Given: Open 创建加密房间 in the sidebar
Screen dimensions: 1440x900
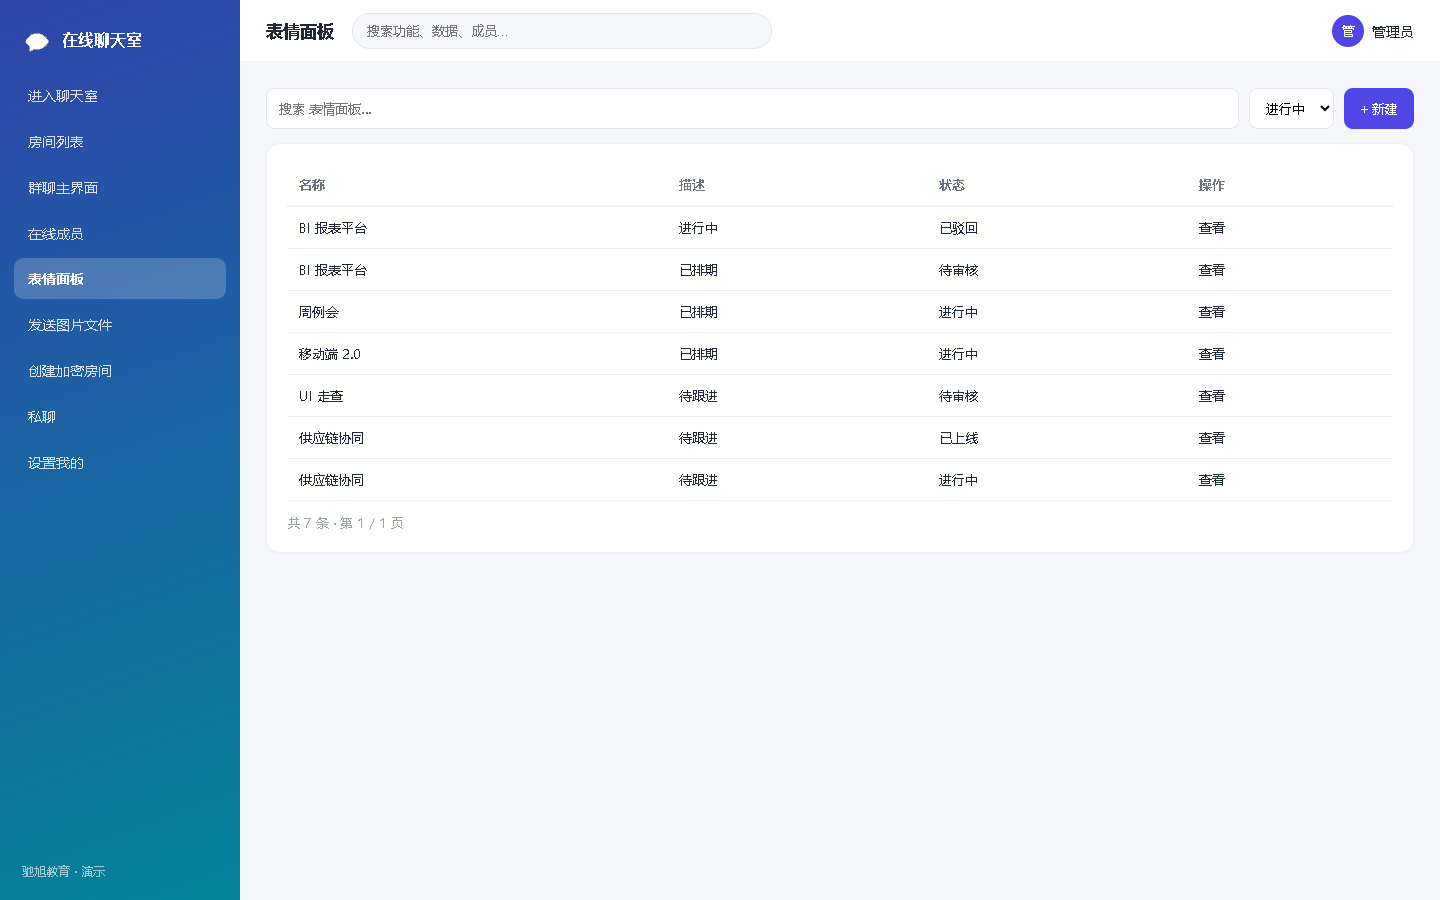Looking at the screenshot, I should point(120,371).
